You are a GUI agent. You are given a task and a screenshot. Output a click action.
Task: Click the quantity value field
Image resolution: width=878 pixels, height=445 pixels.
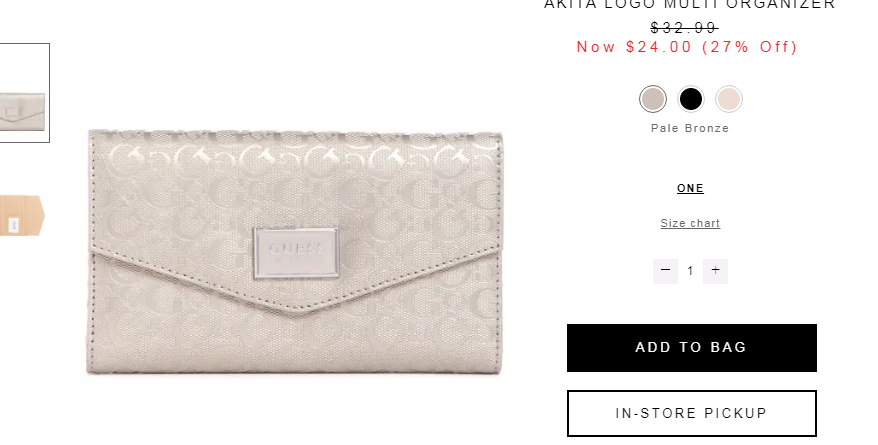tap(690, 271)
